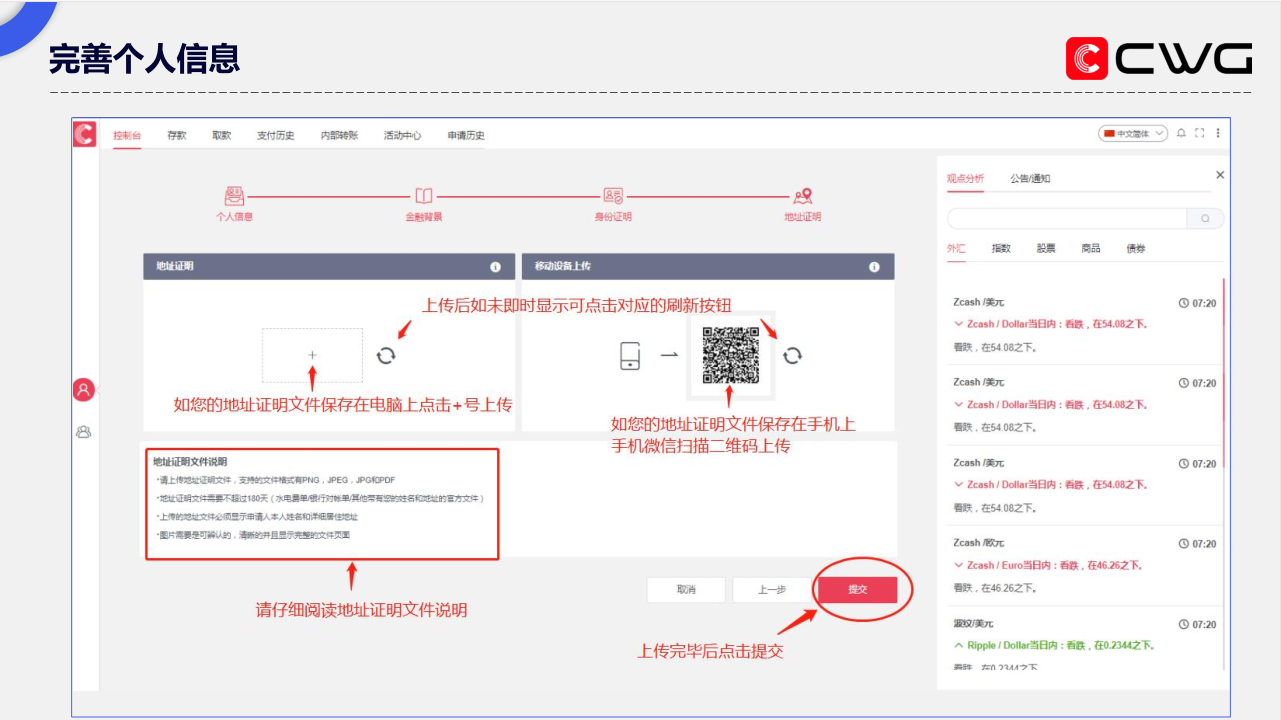Click the info icon in the 地址证明 panel header
The height and width of the screenshot is (720, 1281).
point(495,267)
